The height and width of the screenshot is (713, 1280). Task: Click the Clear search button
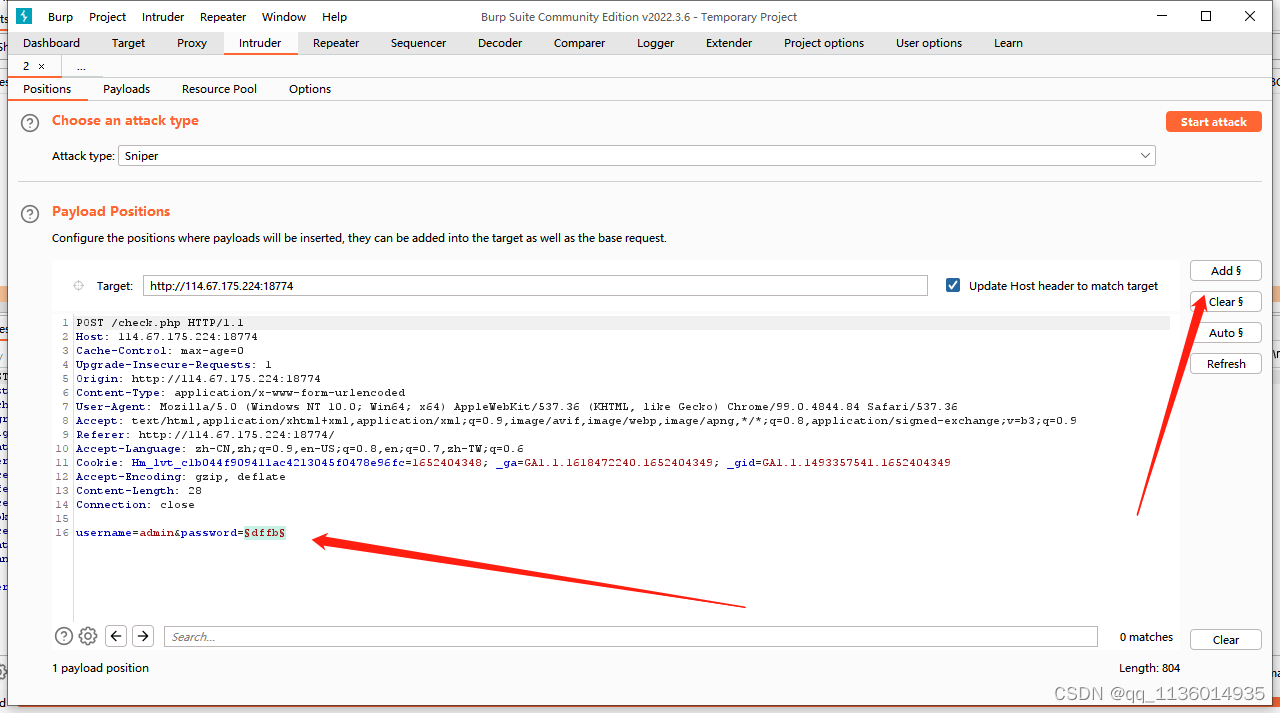pyautogui.click(x=1226, y=640)
